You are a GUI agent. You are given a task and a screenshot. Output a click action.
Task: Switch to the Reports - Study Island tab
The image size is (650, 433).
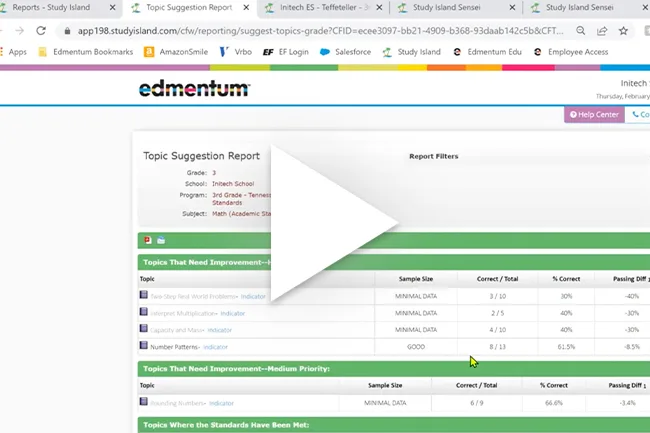[x=51, y=7]
